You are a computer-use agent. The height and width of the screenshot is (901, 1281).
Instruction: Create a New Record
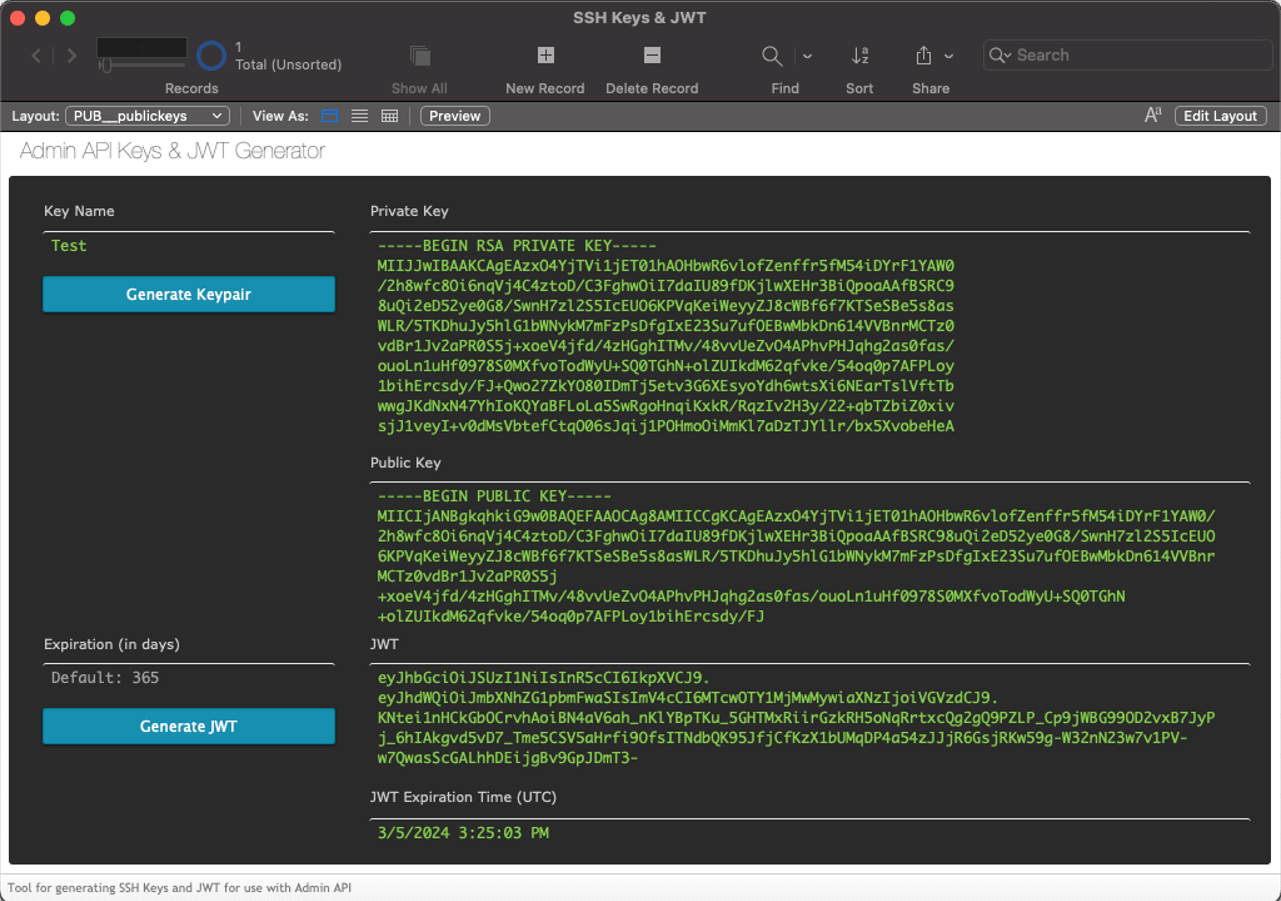(545, 56)
